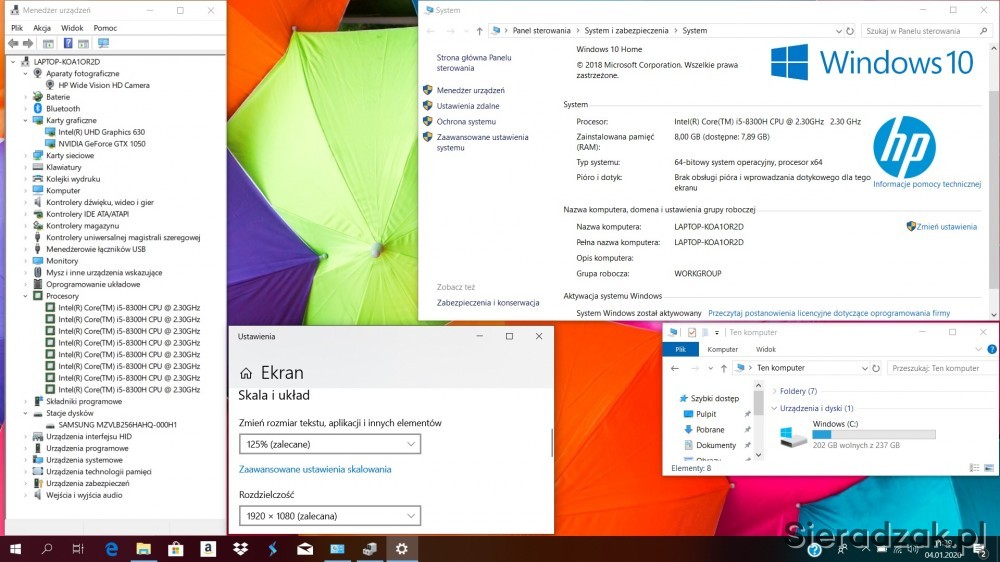
Task: Click help question icon in Ten komputer ribbon
Action: coord(992,350)
